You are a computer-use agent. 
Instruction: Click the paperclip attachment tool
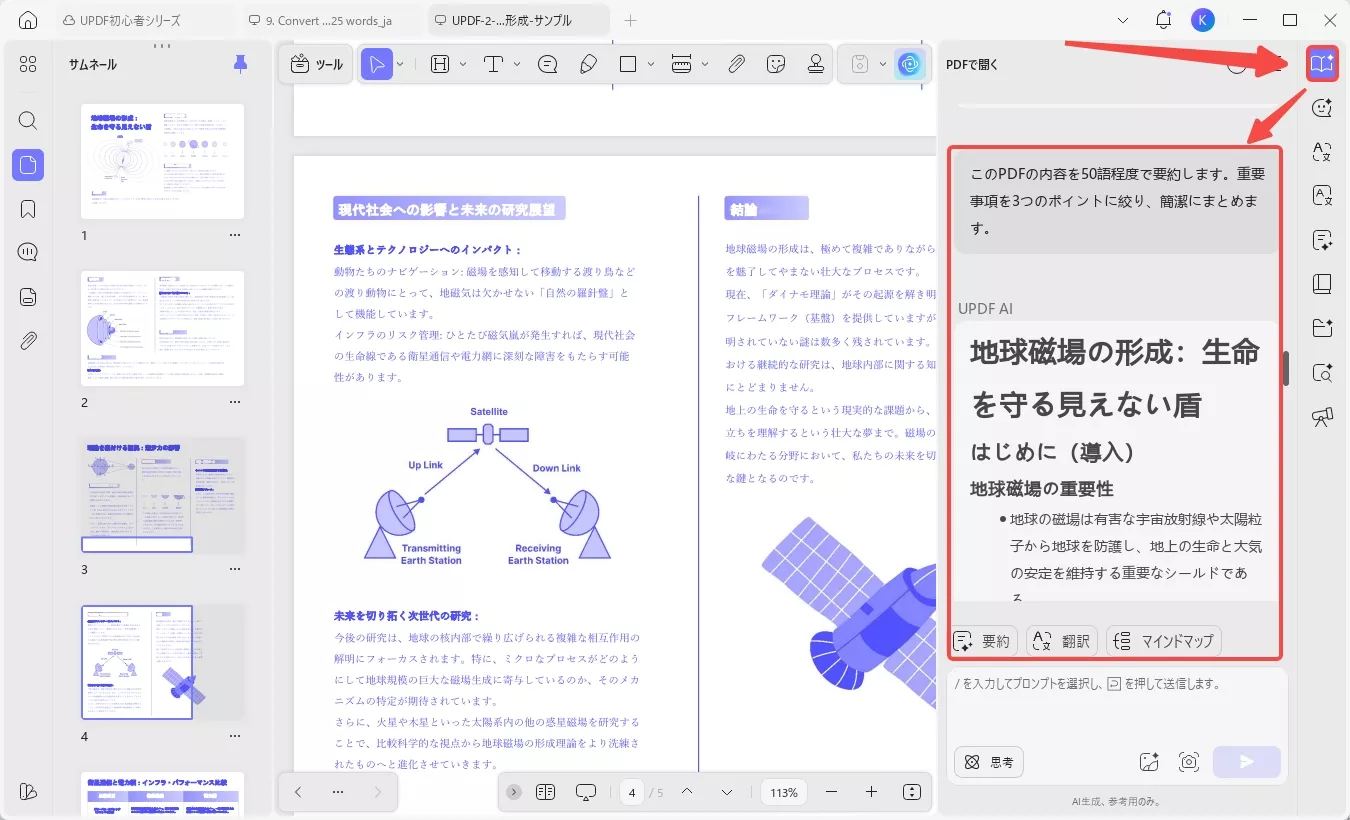[x=736, y=63]
